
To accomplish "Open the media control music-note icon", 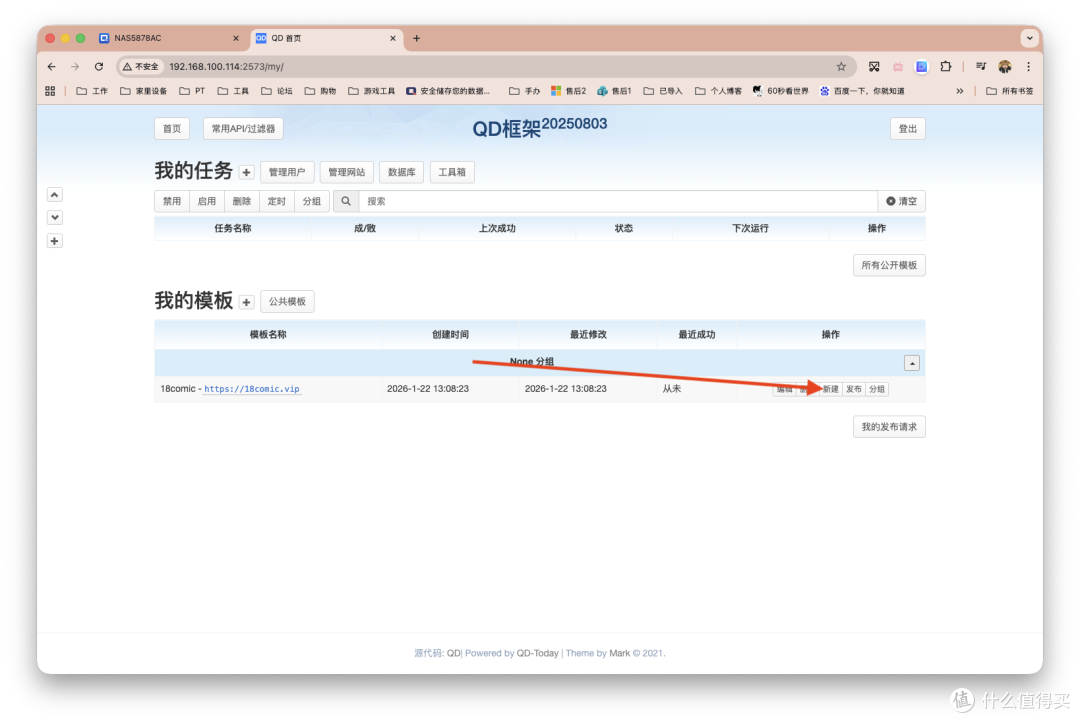I will (981, 67).
